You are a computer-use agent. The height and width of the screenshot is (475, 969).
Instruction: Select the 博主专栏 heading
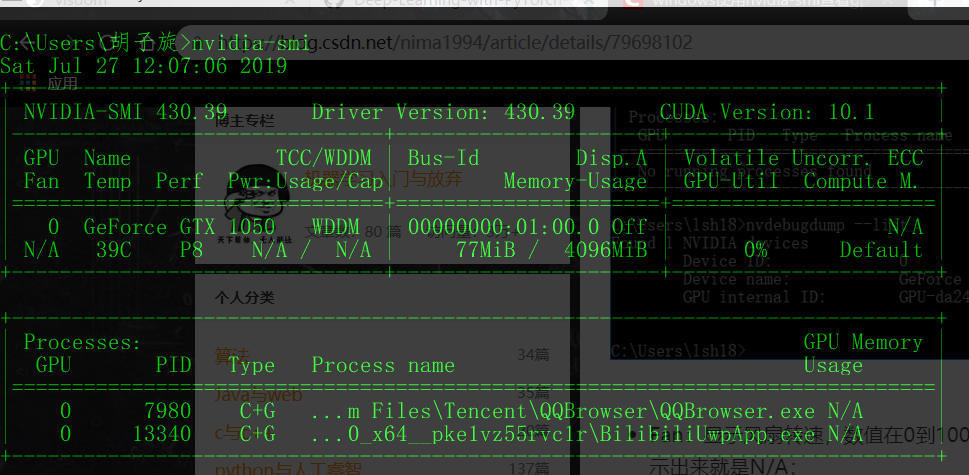pos(244,120)
